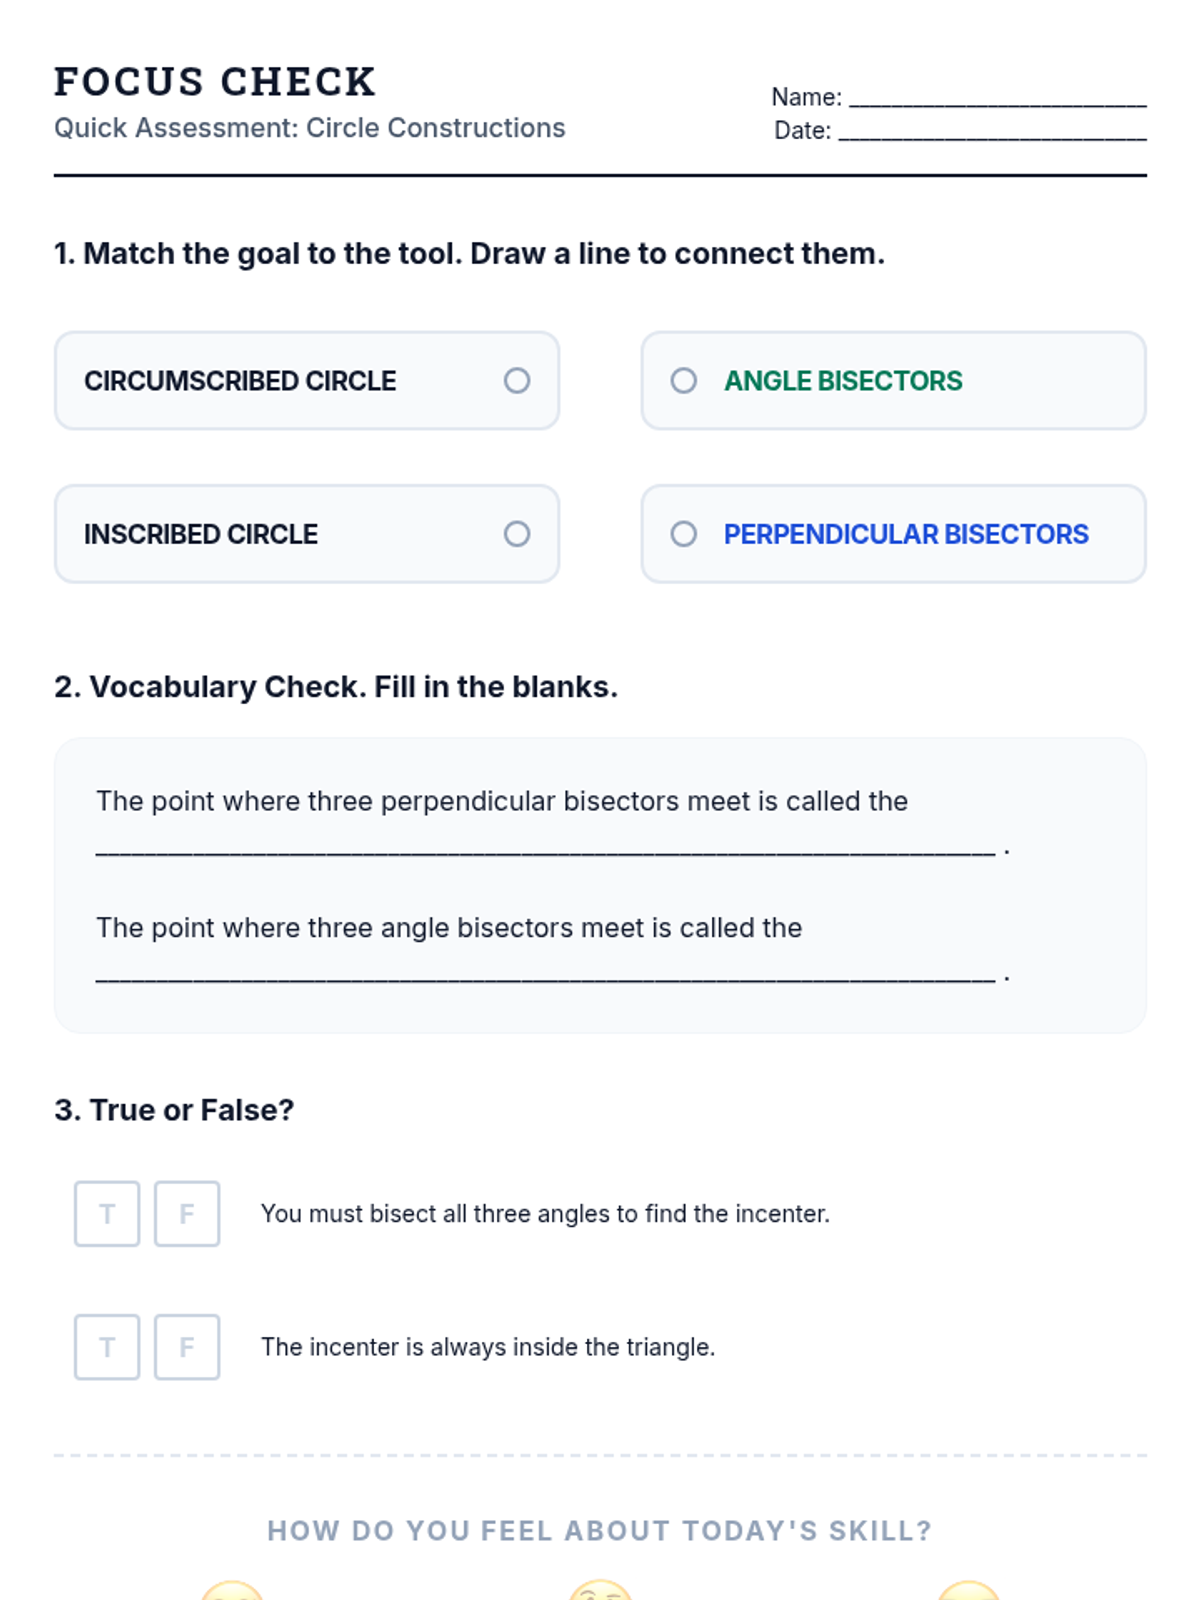Select the connector circle next to Perpendicular Bisectors
The image size is (1200, 1600).
click(684, 534)
